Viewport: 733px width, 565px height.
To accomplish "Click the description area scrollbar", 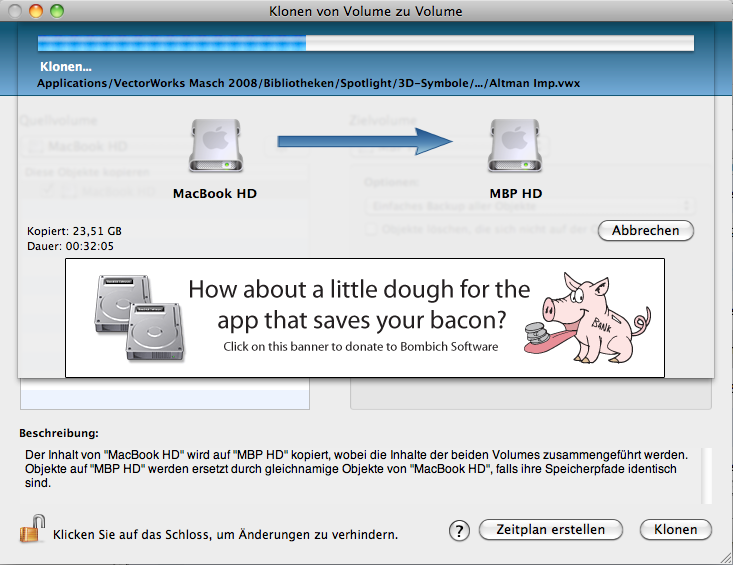I will (707, 475).
